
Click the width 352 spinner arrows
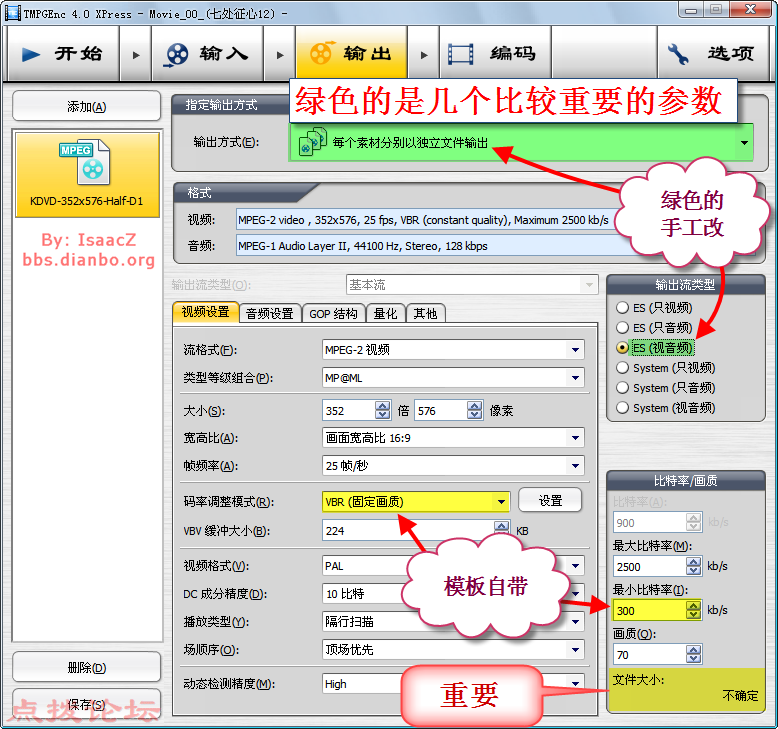pos(383,410)
